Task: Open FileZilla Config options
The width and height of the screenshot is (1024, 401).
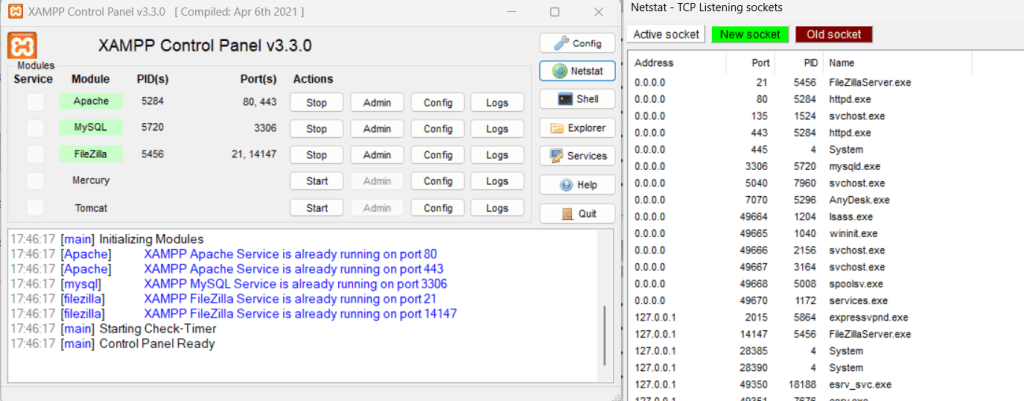Action: click(438, 155)
